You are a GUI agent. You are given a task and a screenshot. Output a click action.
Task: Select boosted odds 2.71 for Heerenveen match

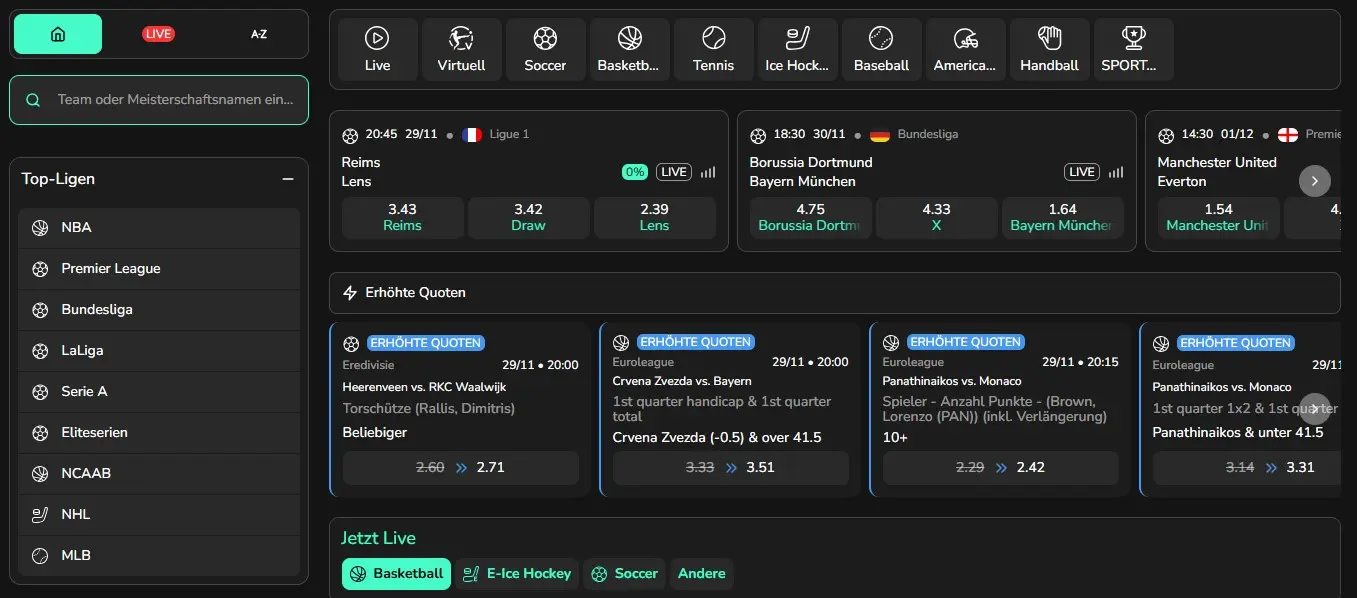(x=461, y=468)
